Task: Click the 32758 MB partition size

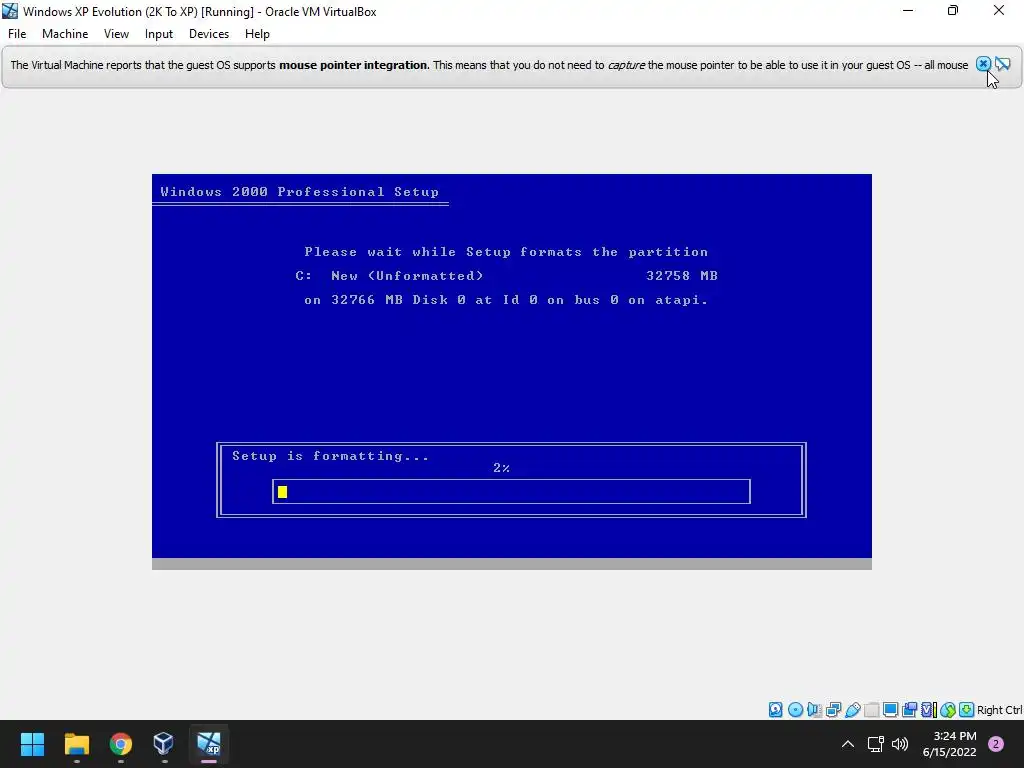Action: pyautogui.click(x=682, y=276)
